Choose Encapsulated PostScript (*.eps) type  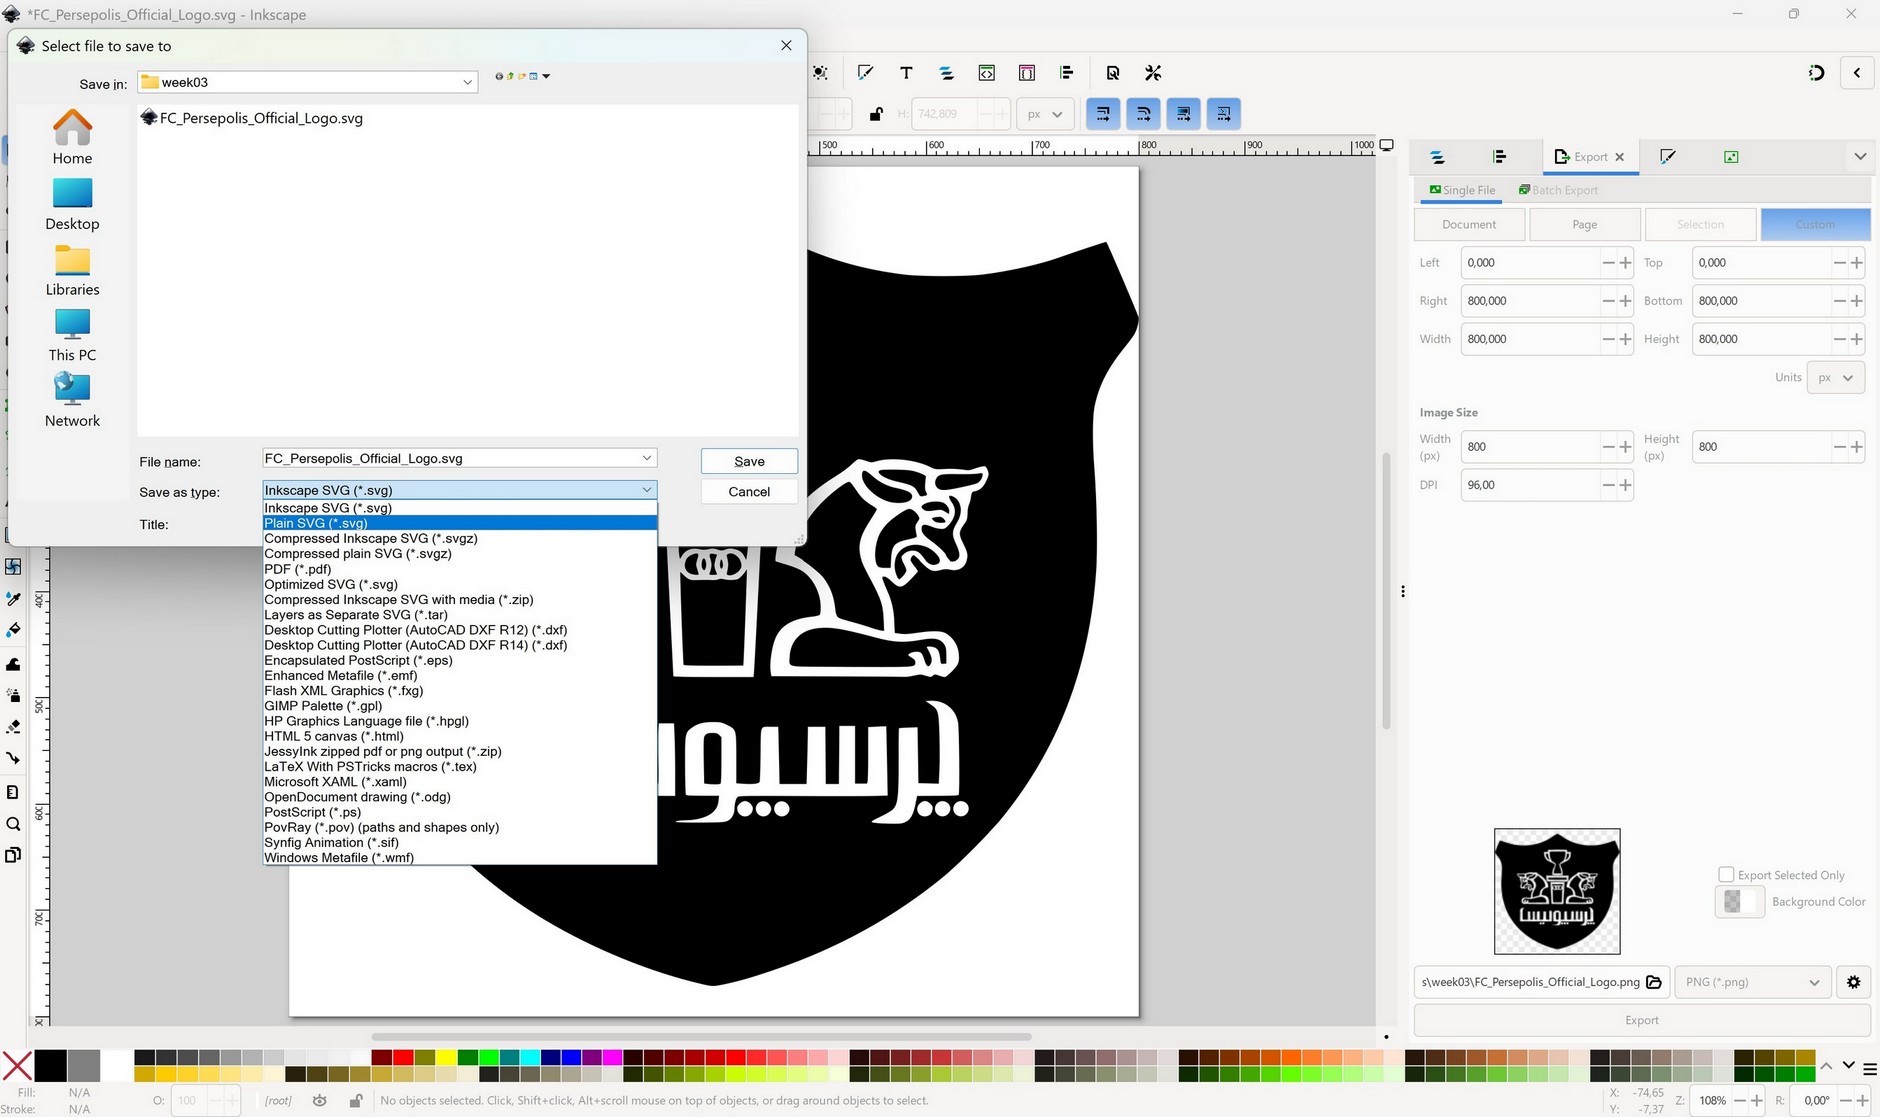click(459, 660)
